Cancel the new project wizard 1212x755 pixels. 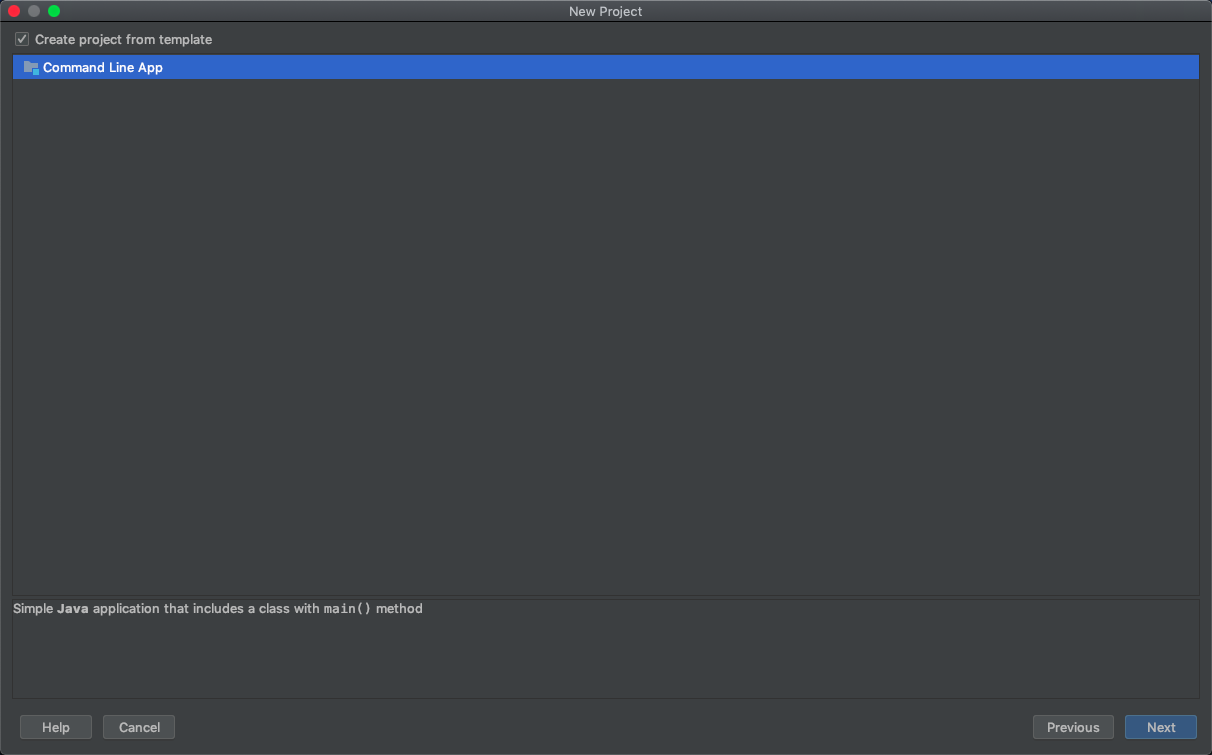pyautogui.click(x=138, y=727)
